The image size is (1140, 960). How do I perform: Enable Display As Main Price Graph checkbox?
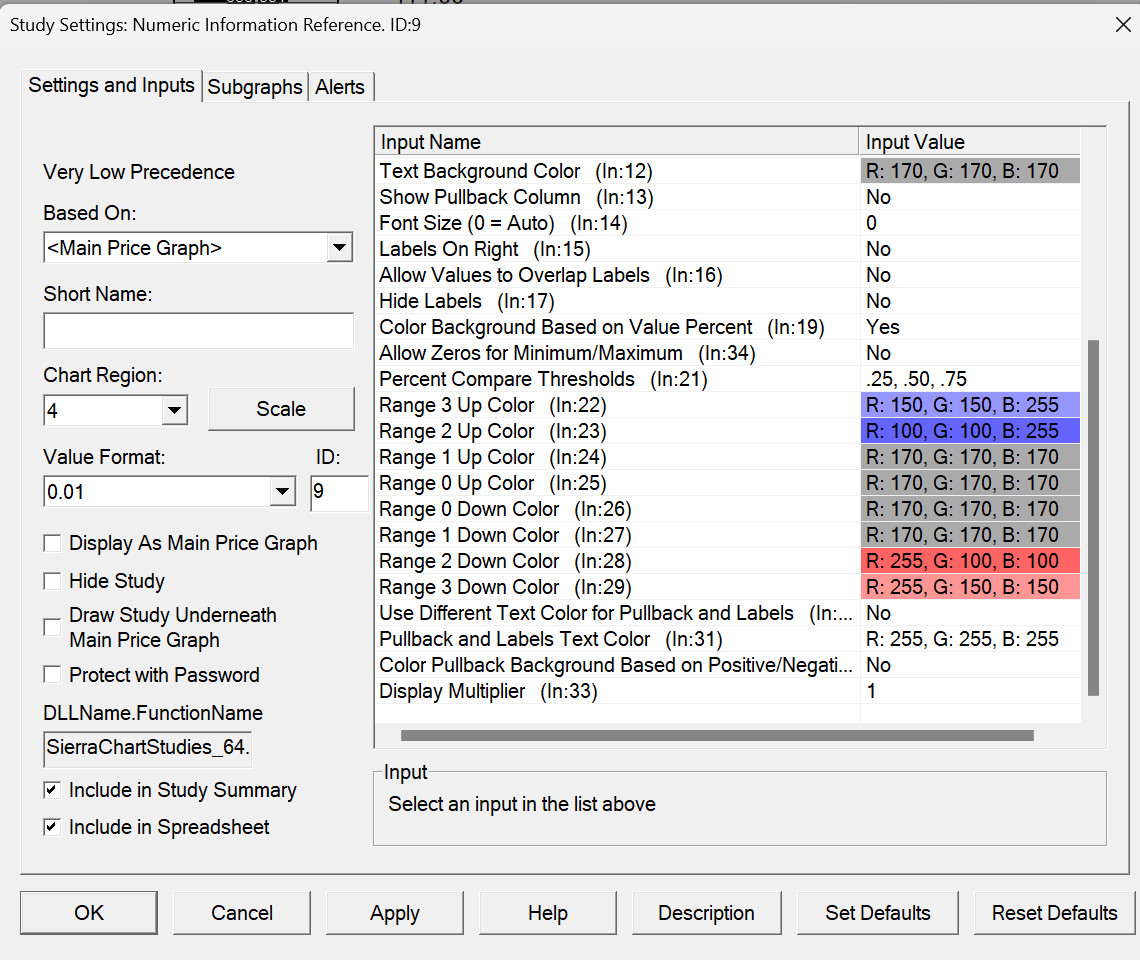[x=52, y=543]
